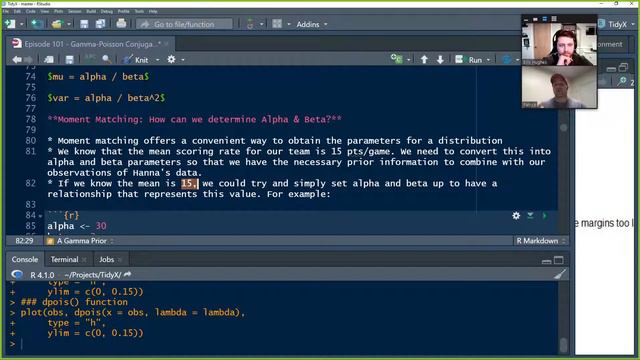Open the R Markdown file type selector
The height and width of the screenshot is (360, 640).
[540, 241]
